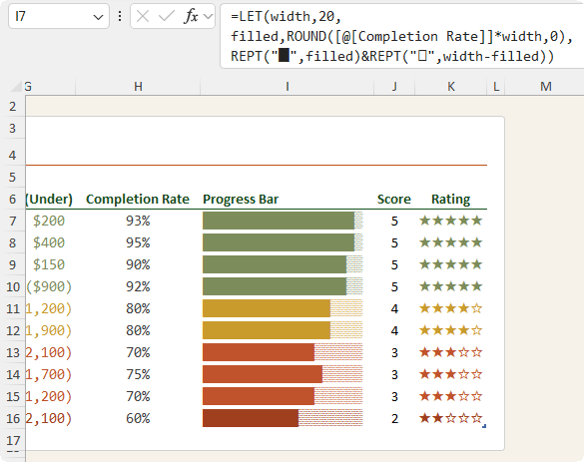
Task: Select column K header
Action: (x=451, y=86)
